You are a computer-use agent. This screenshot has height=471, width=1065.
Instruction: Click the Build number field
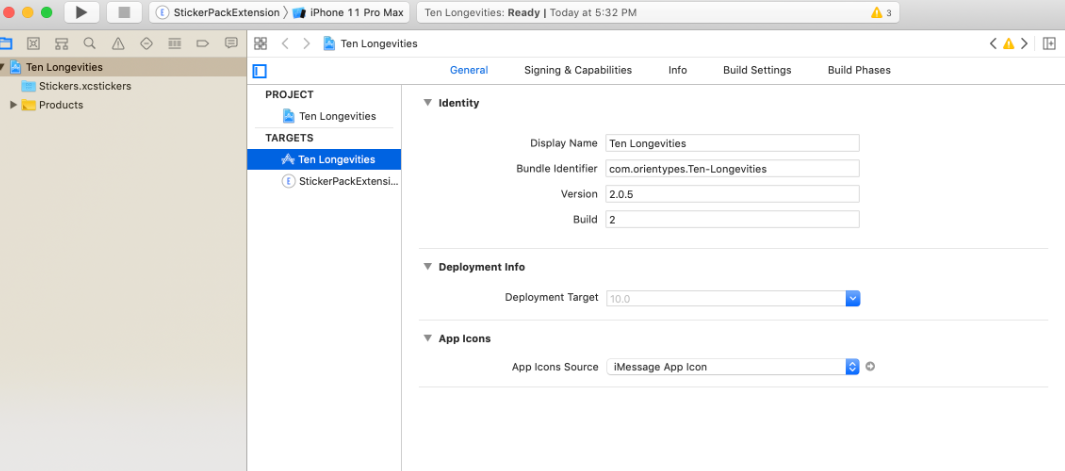732,220
